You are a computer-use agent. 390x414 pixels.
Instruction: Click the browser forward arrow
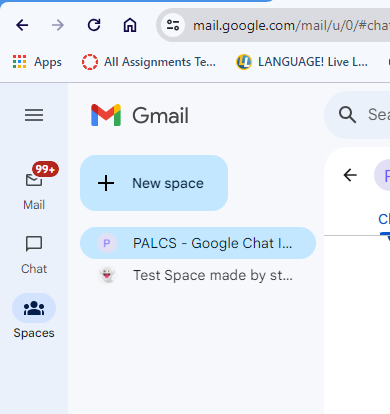click(x=58, y=25)
